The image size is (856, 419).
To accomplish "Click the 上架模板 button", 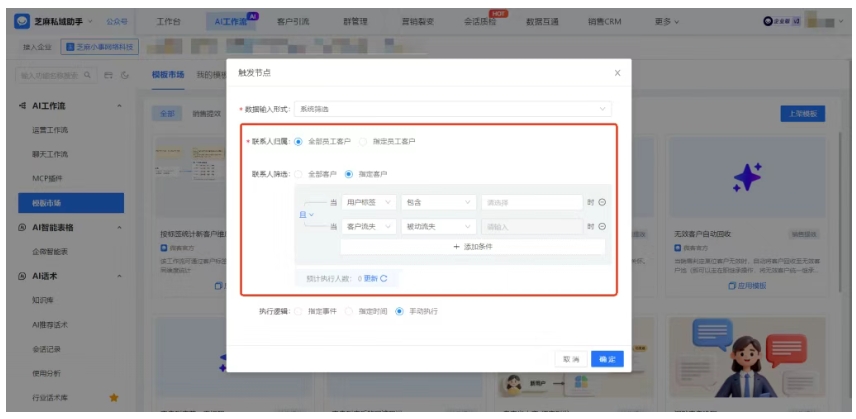I will point(803,114).
